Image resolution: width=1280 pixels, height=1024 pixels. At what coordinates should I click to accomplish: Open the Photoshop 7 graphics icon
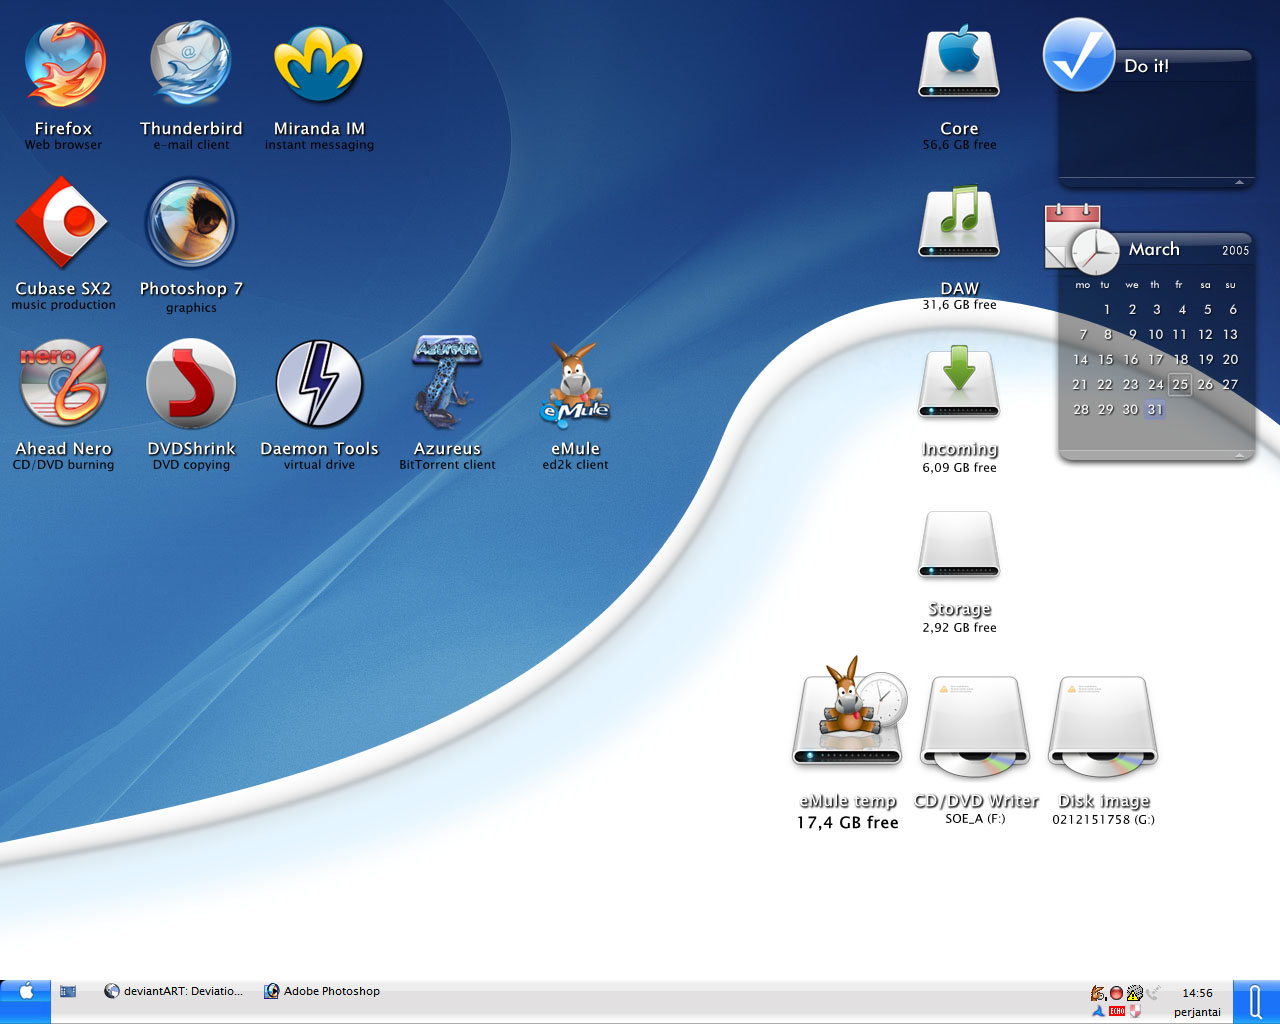191,224
